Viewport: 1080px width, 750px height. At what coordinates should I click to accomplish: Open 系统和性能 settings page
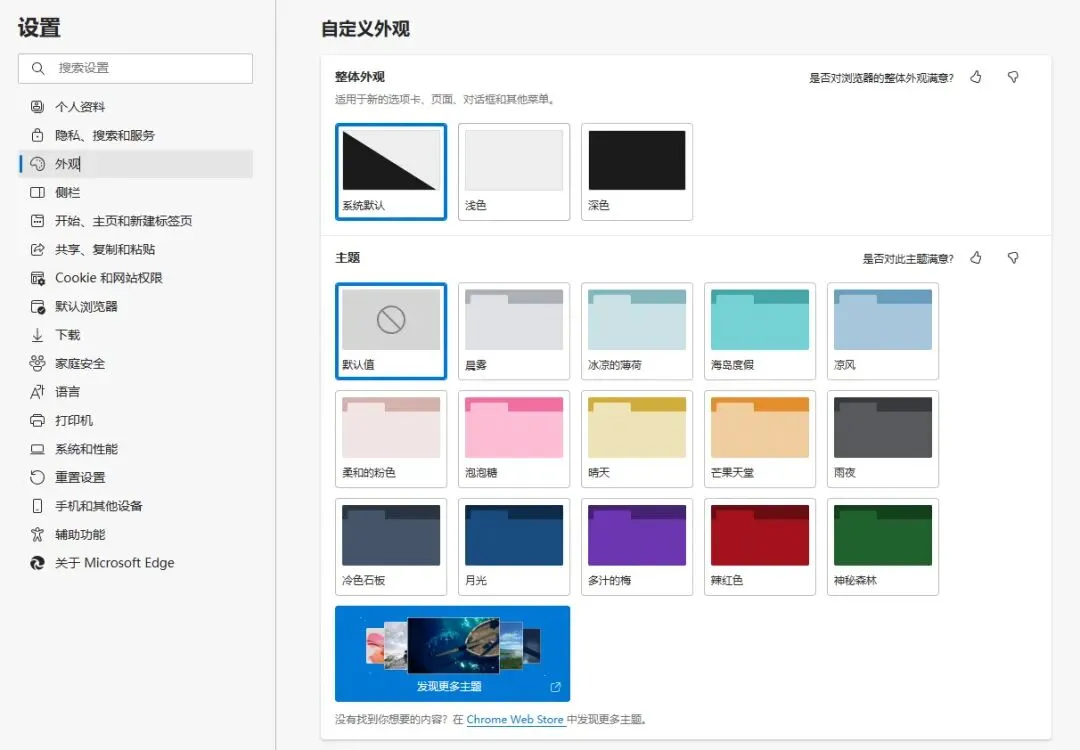click(x=136, y=449)
